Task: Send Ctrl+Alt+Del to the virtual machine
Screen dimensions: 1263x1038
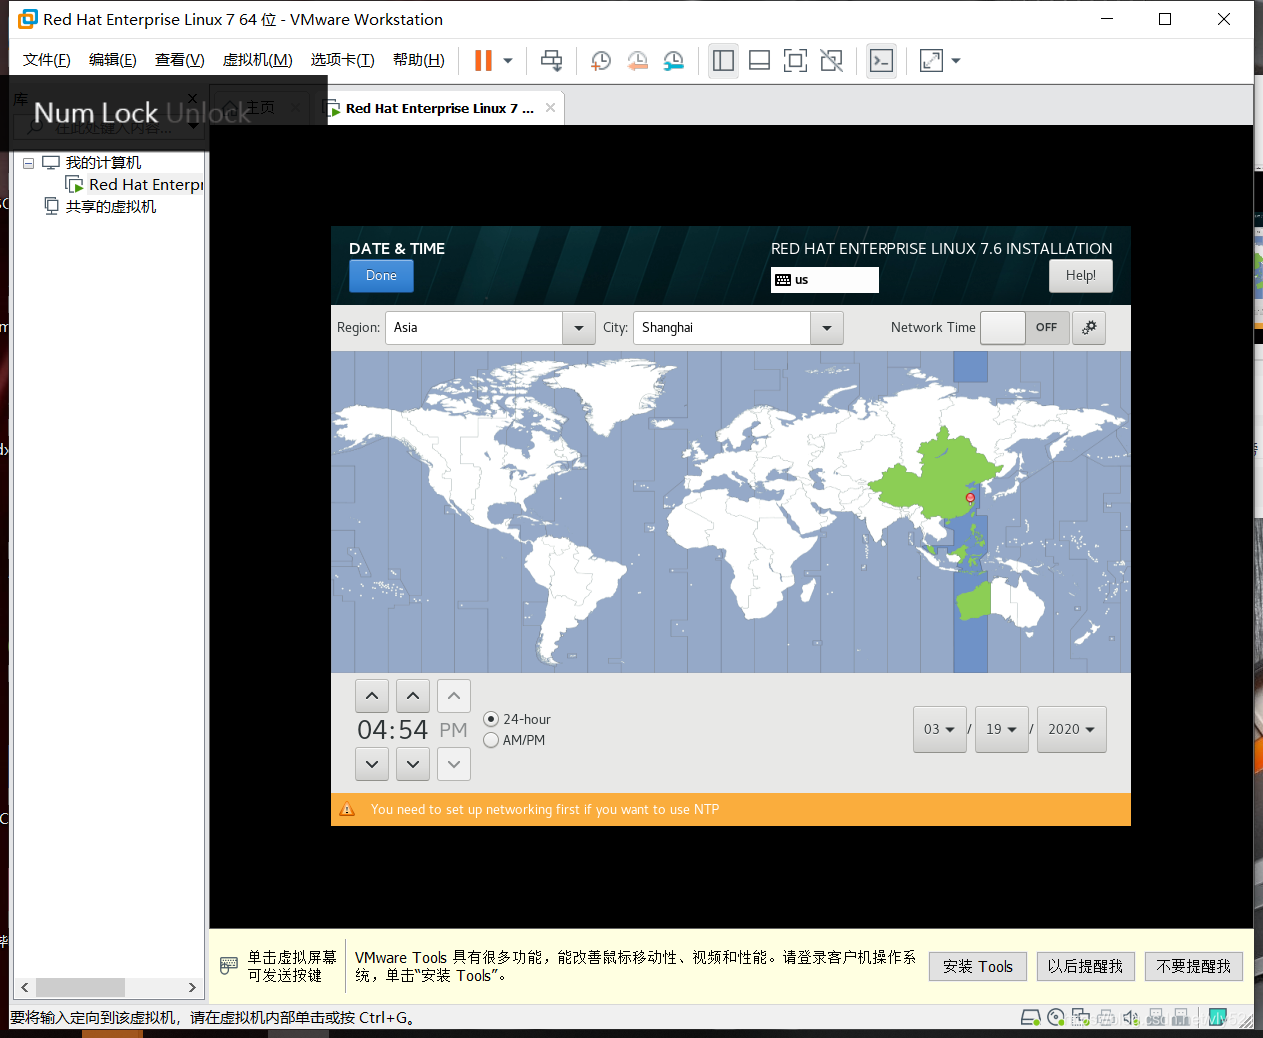Action: (x=551, y=61)
